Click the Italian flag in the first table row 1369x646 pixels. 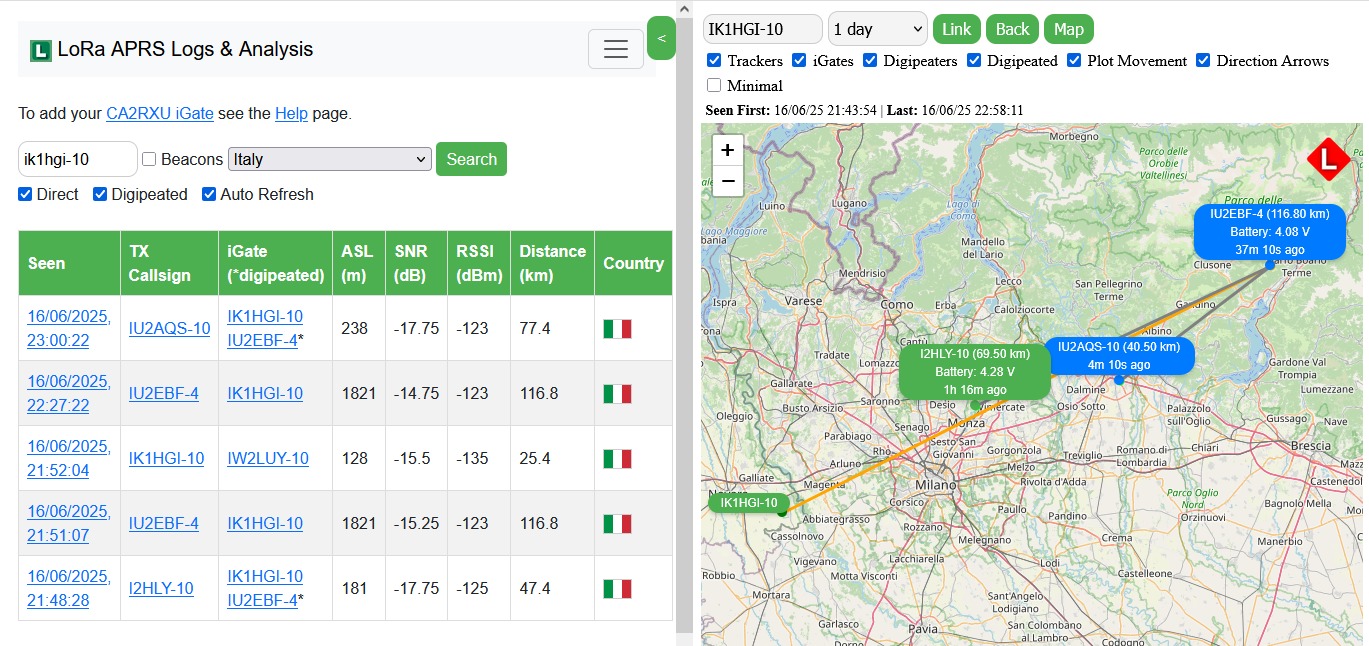617,329
